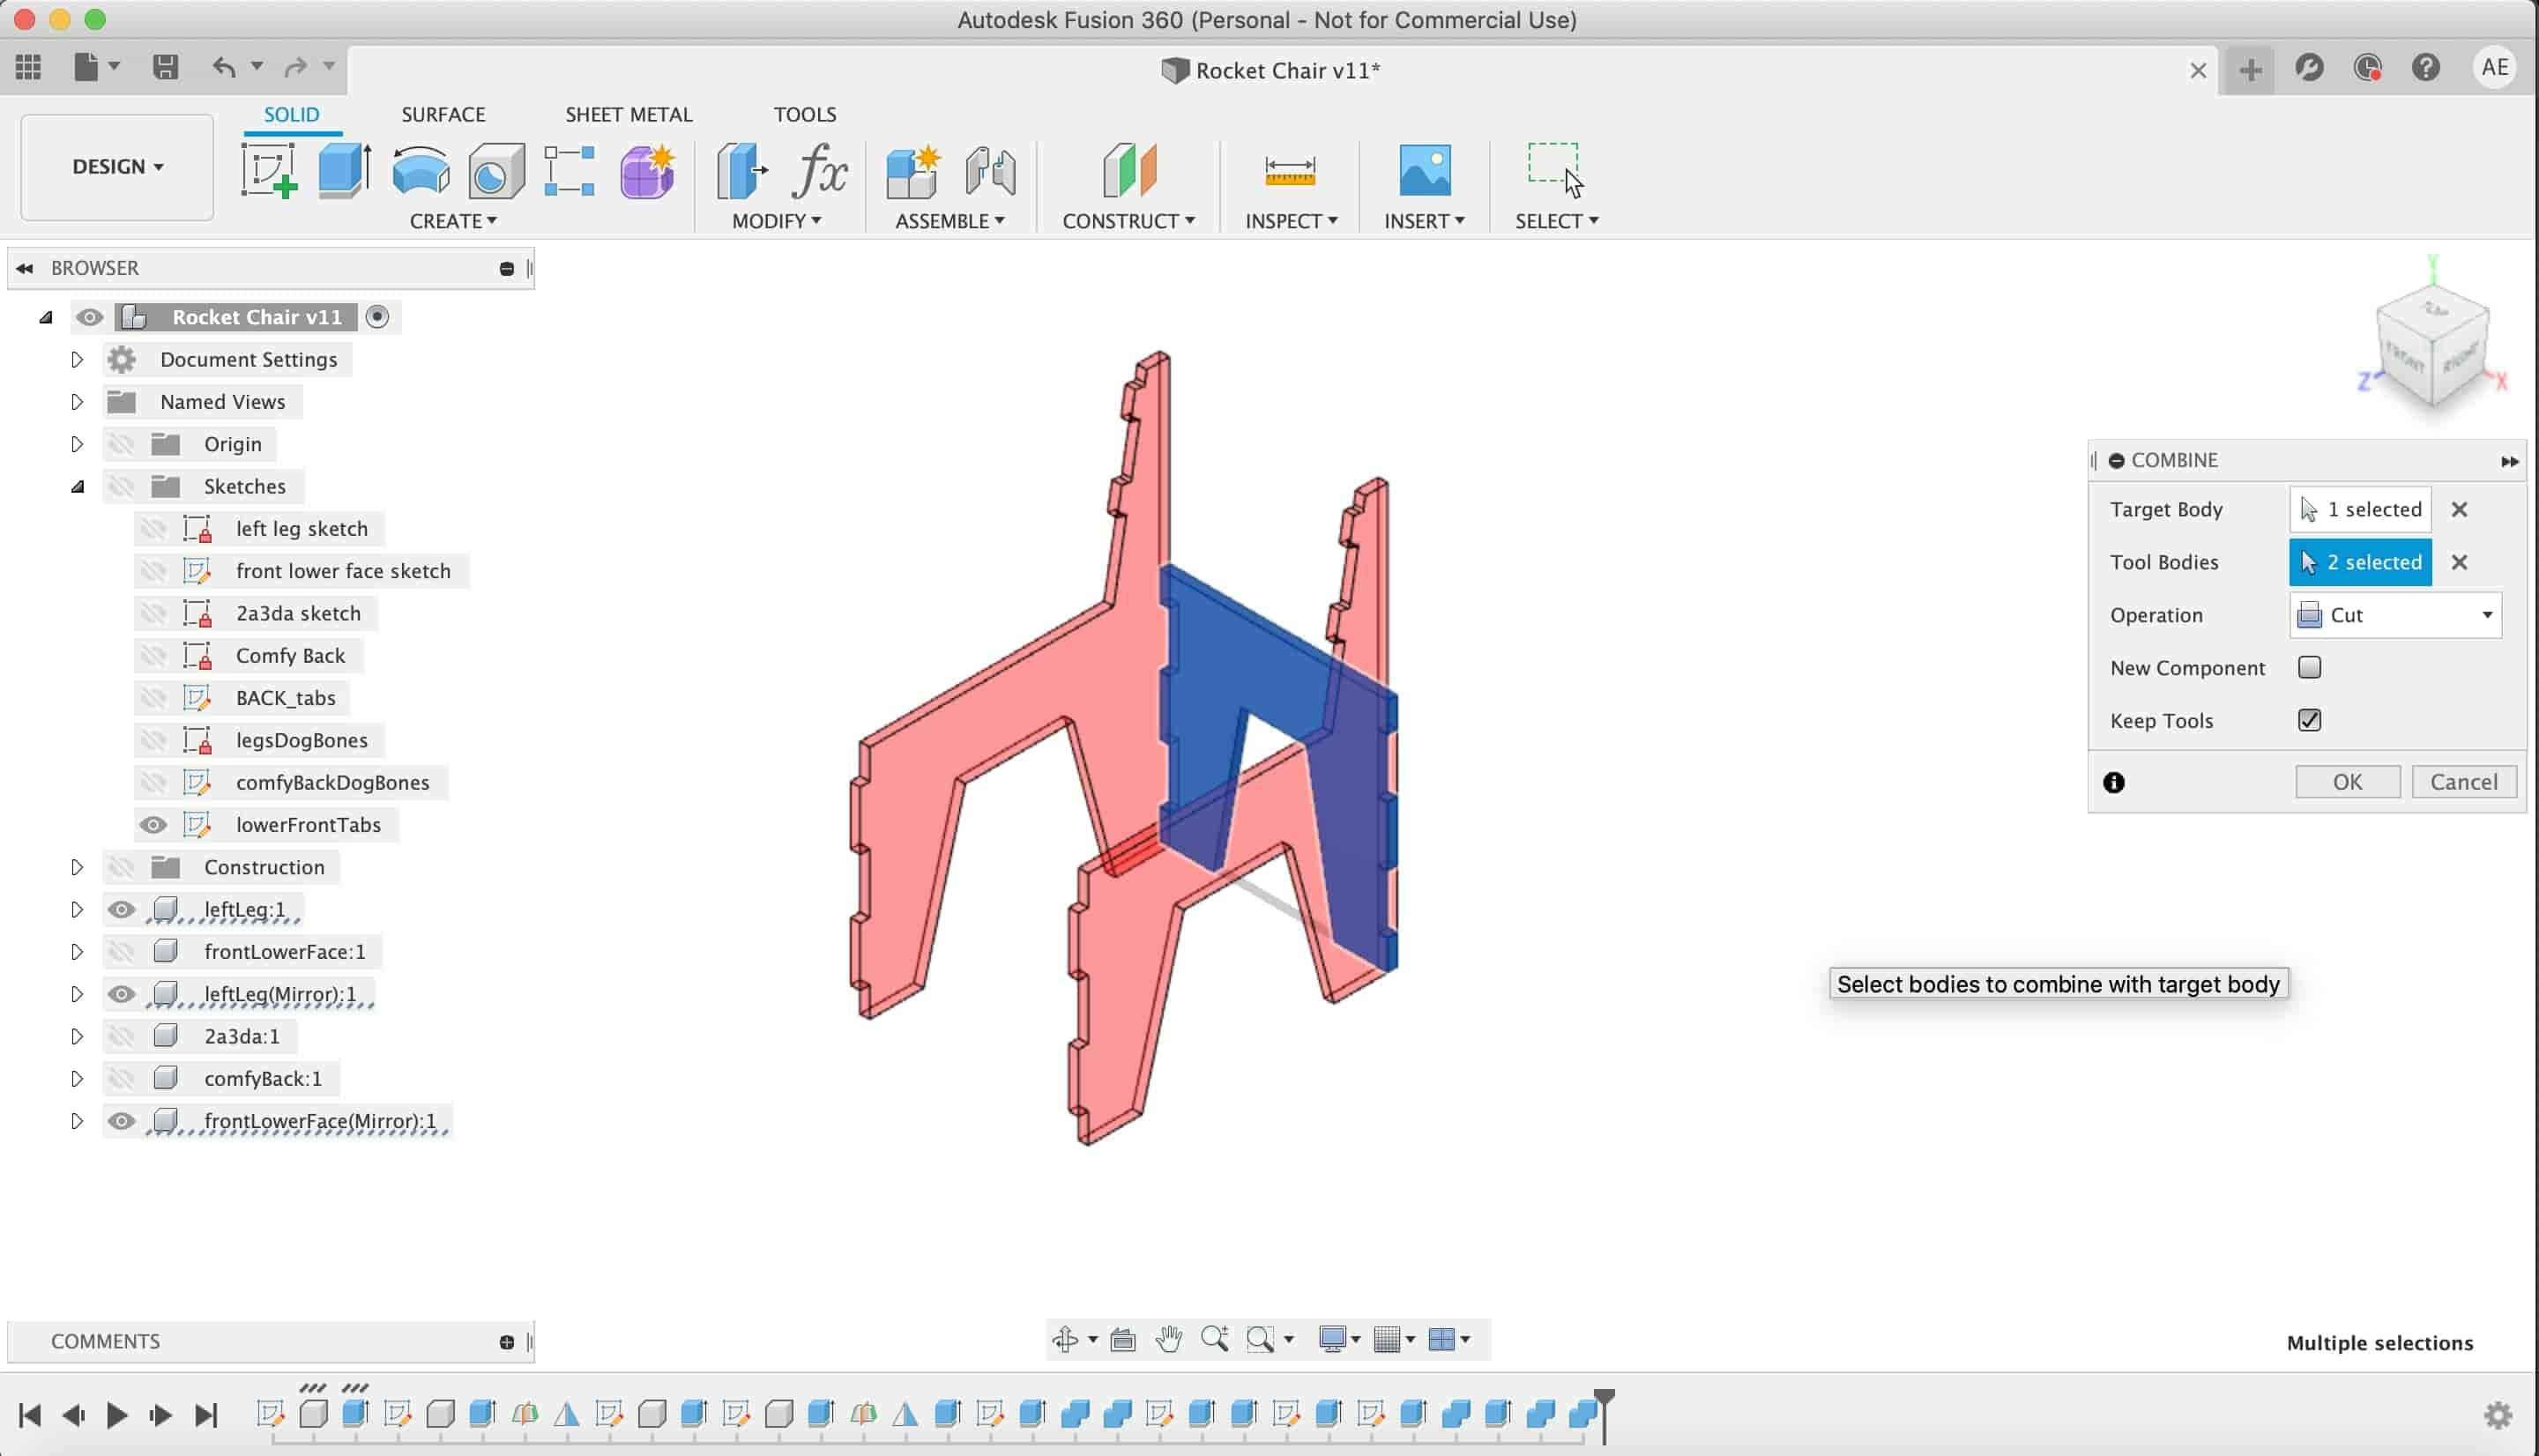Viewport: 2539px width, 1456px height.
Task: Play the timeline
Action: [x=117, y=1415]
